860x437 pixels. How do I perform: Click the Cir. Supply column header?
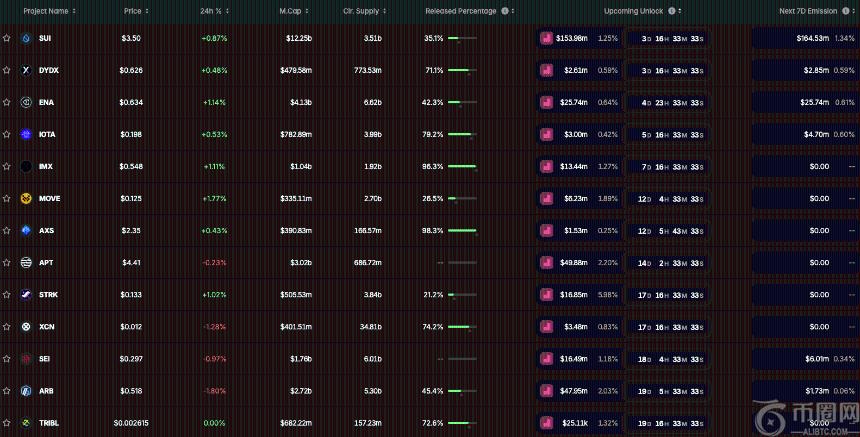[361, 11]
